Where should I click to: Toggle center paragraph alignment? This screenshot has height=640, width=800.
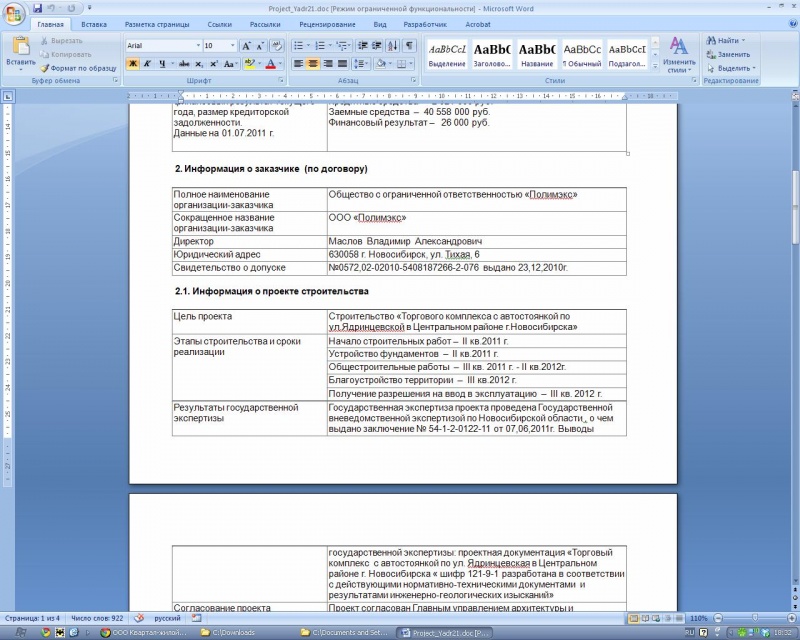tap(313, 64)
